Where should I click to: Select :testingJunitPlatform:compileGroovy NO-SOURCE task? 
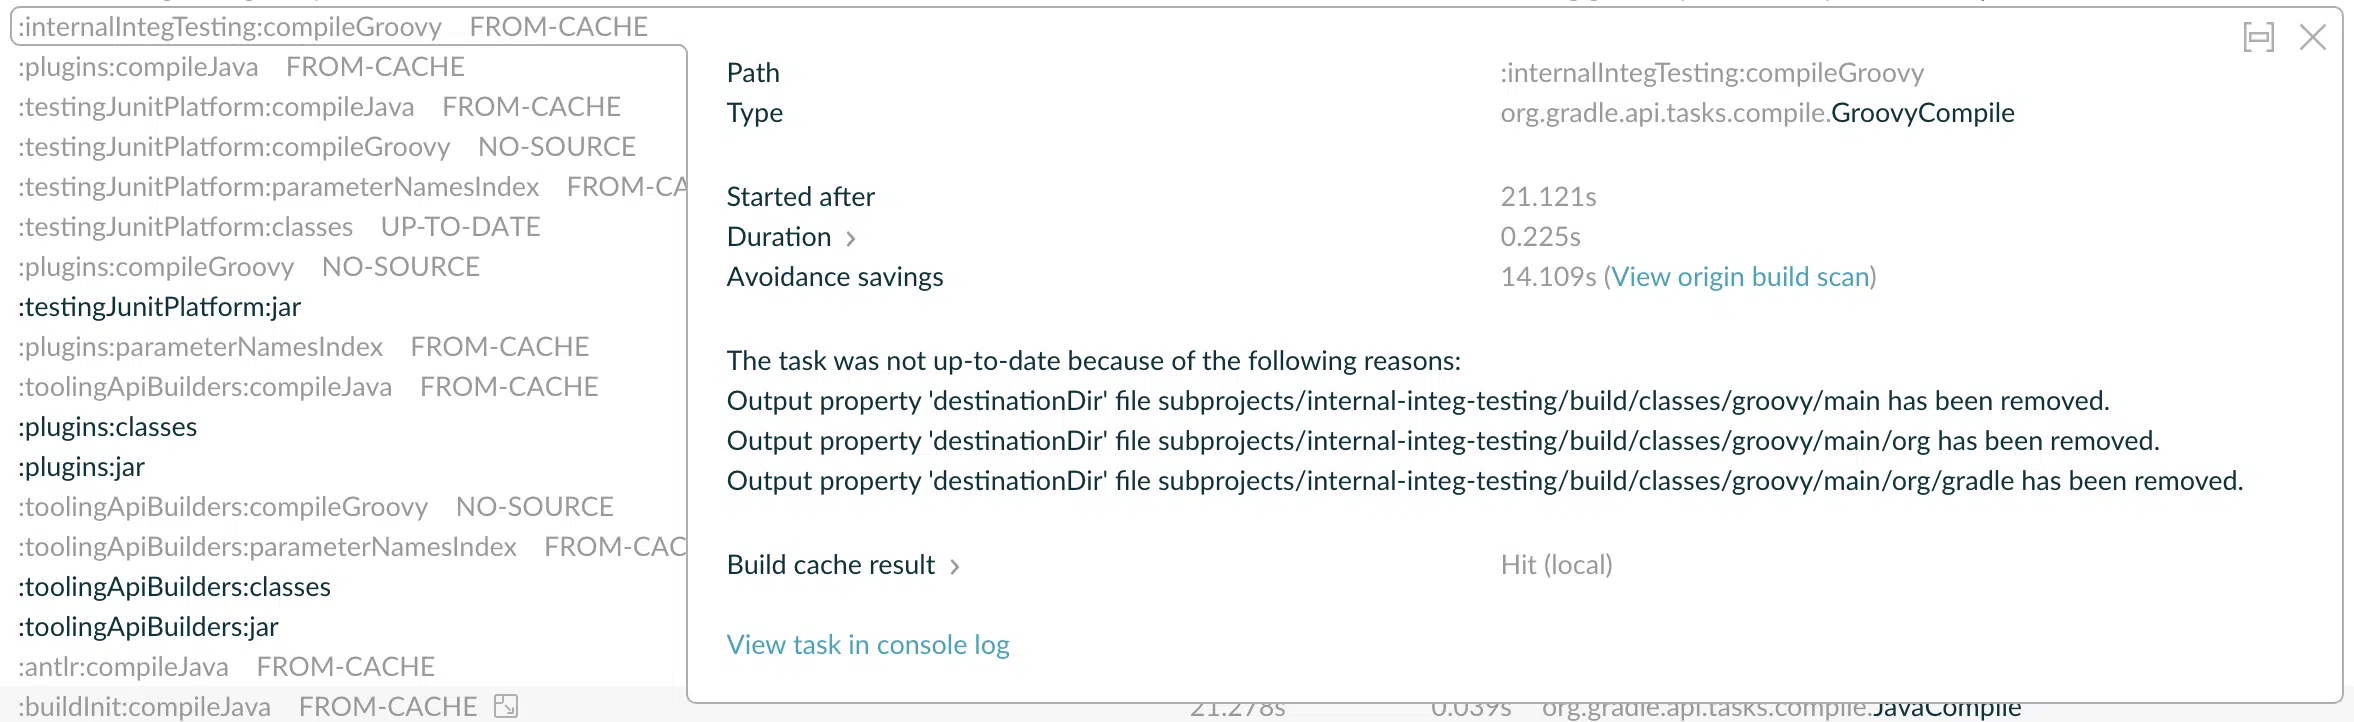327,147
